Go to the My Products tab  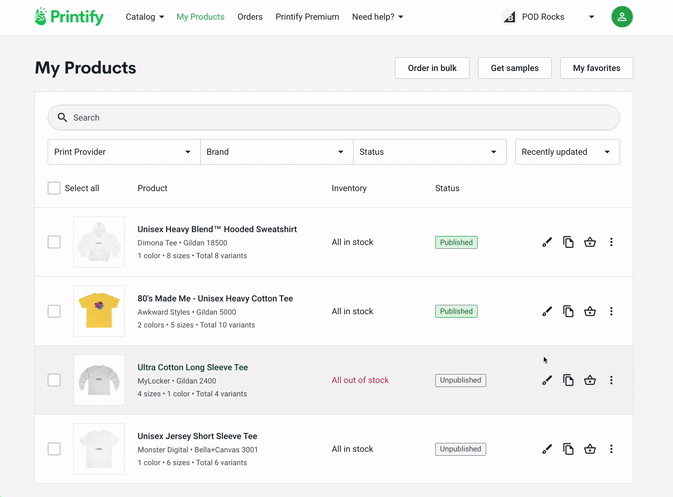(x=200, y=17)
